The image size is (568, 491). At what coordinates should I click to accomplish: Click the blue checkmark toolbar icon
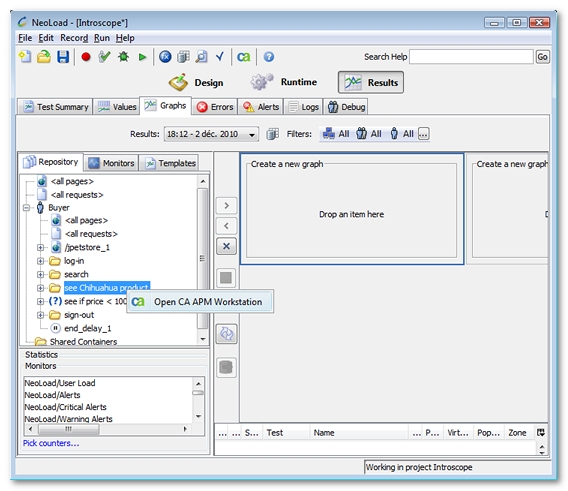tap(220, 57)
